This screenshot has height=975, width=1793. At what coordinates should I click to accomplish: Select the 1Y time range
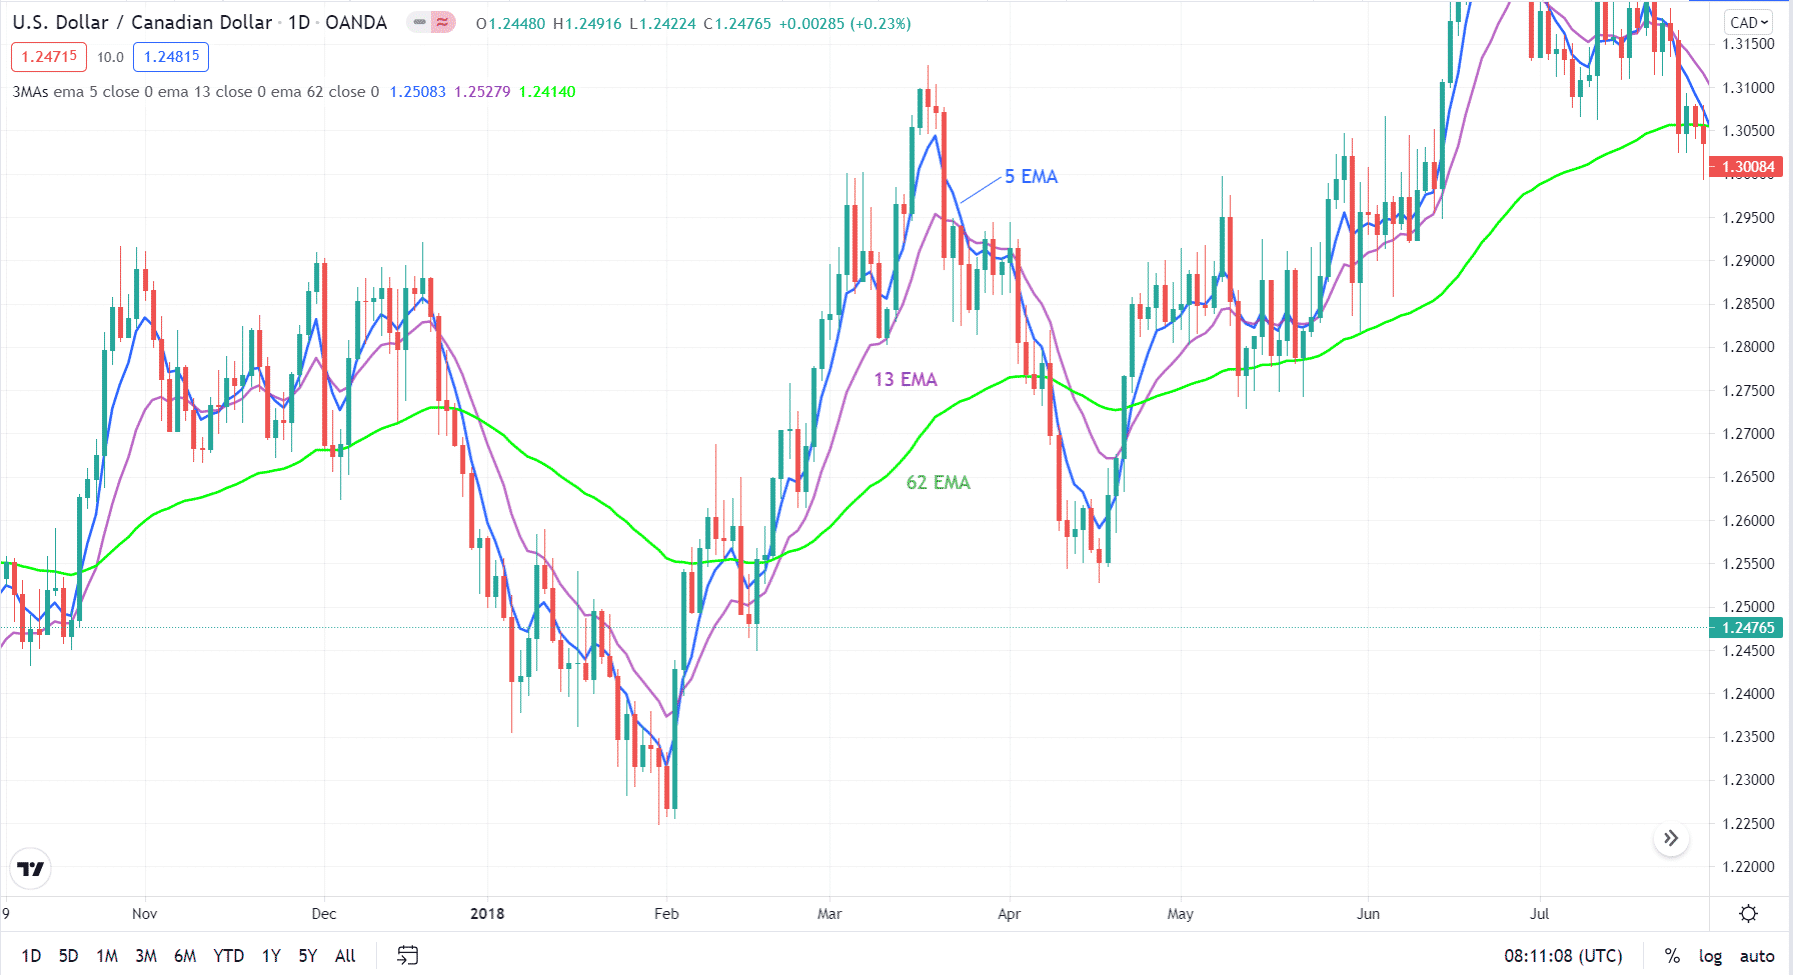(271, 955)
